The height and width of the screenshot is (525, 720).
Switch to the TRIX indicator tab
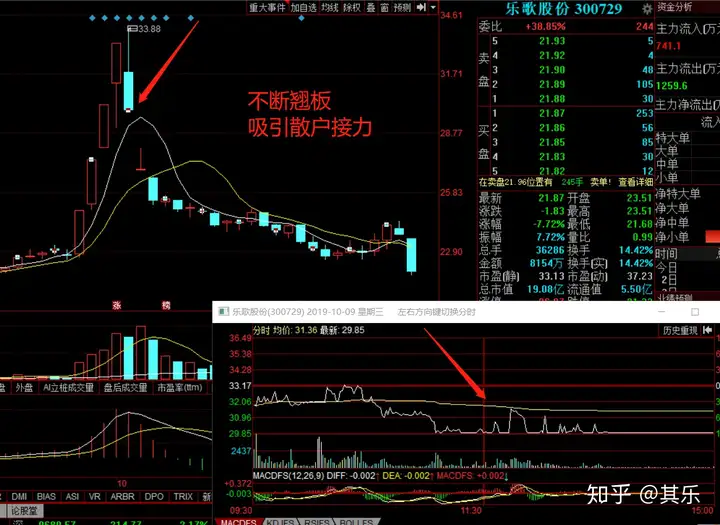coord(183,497)
